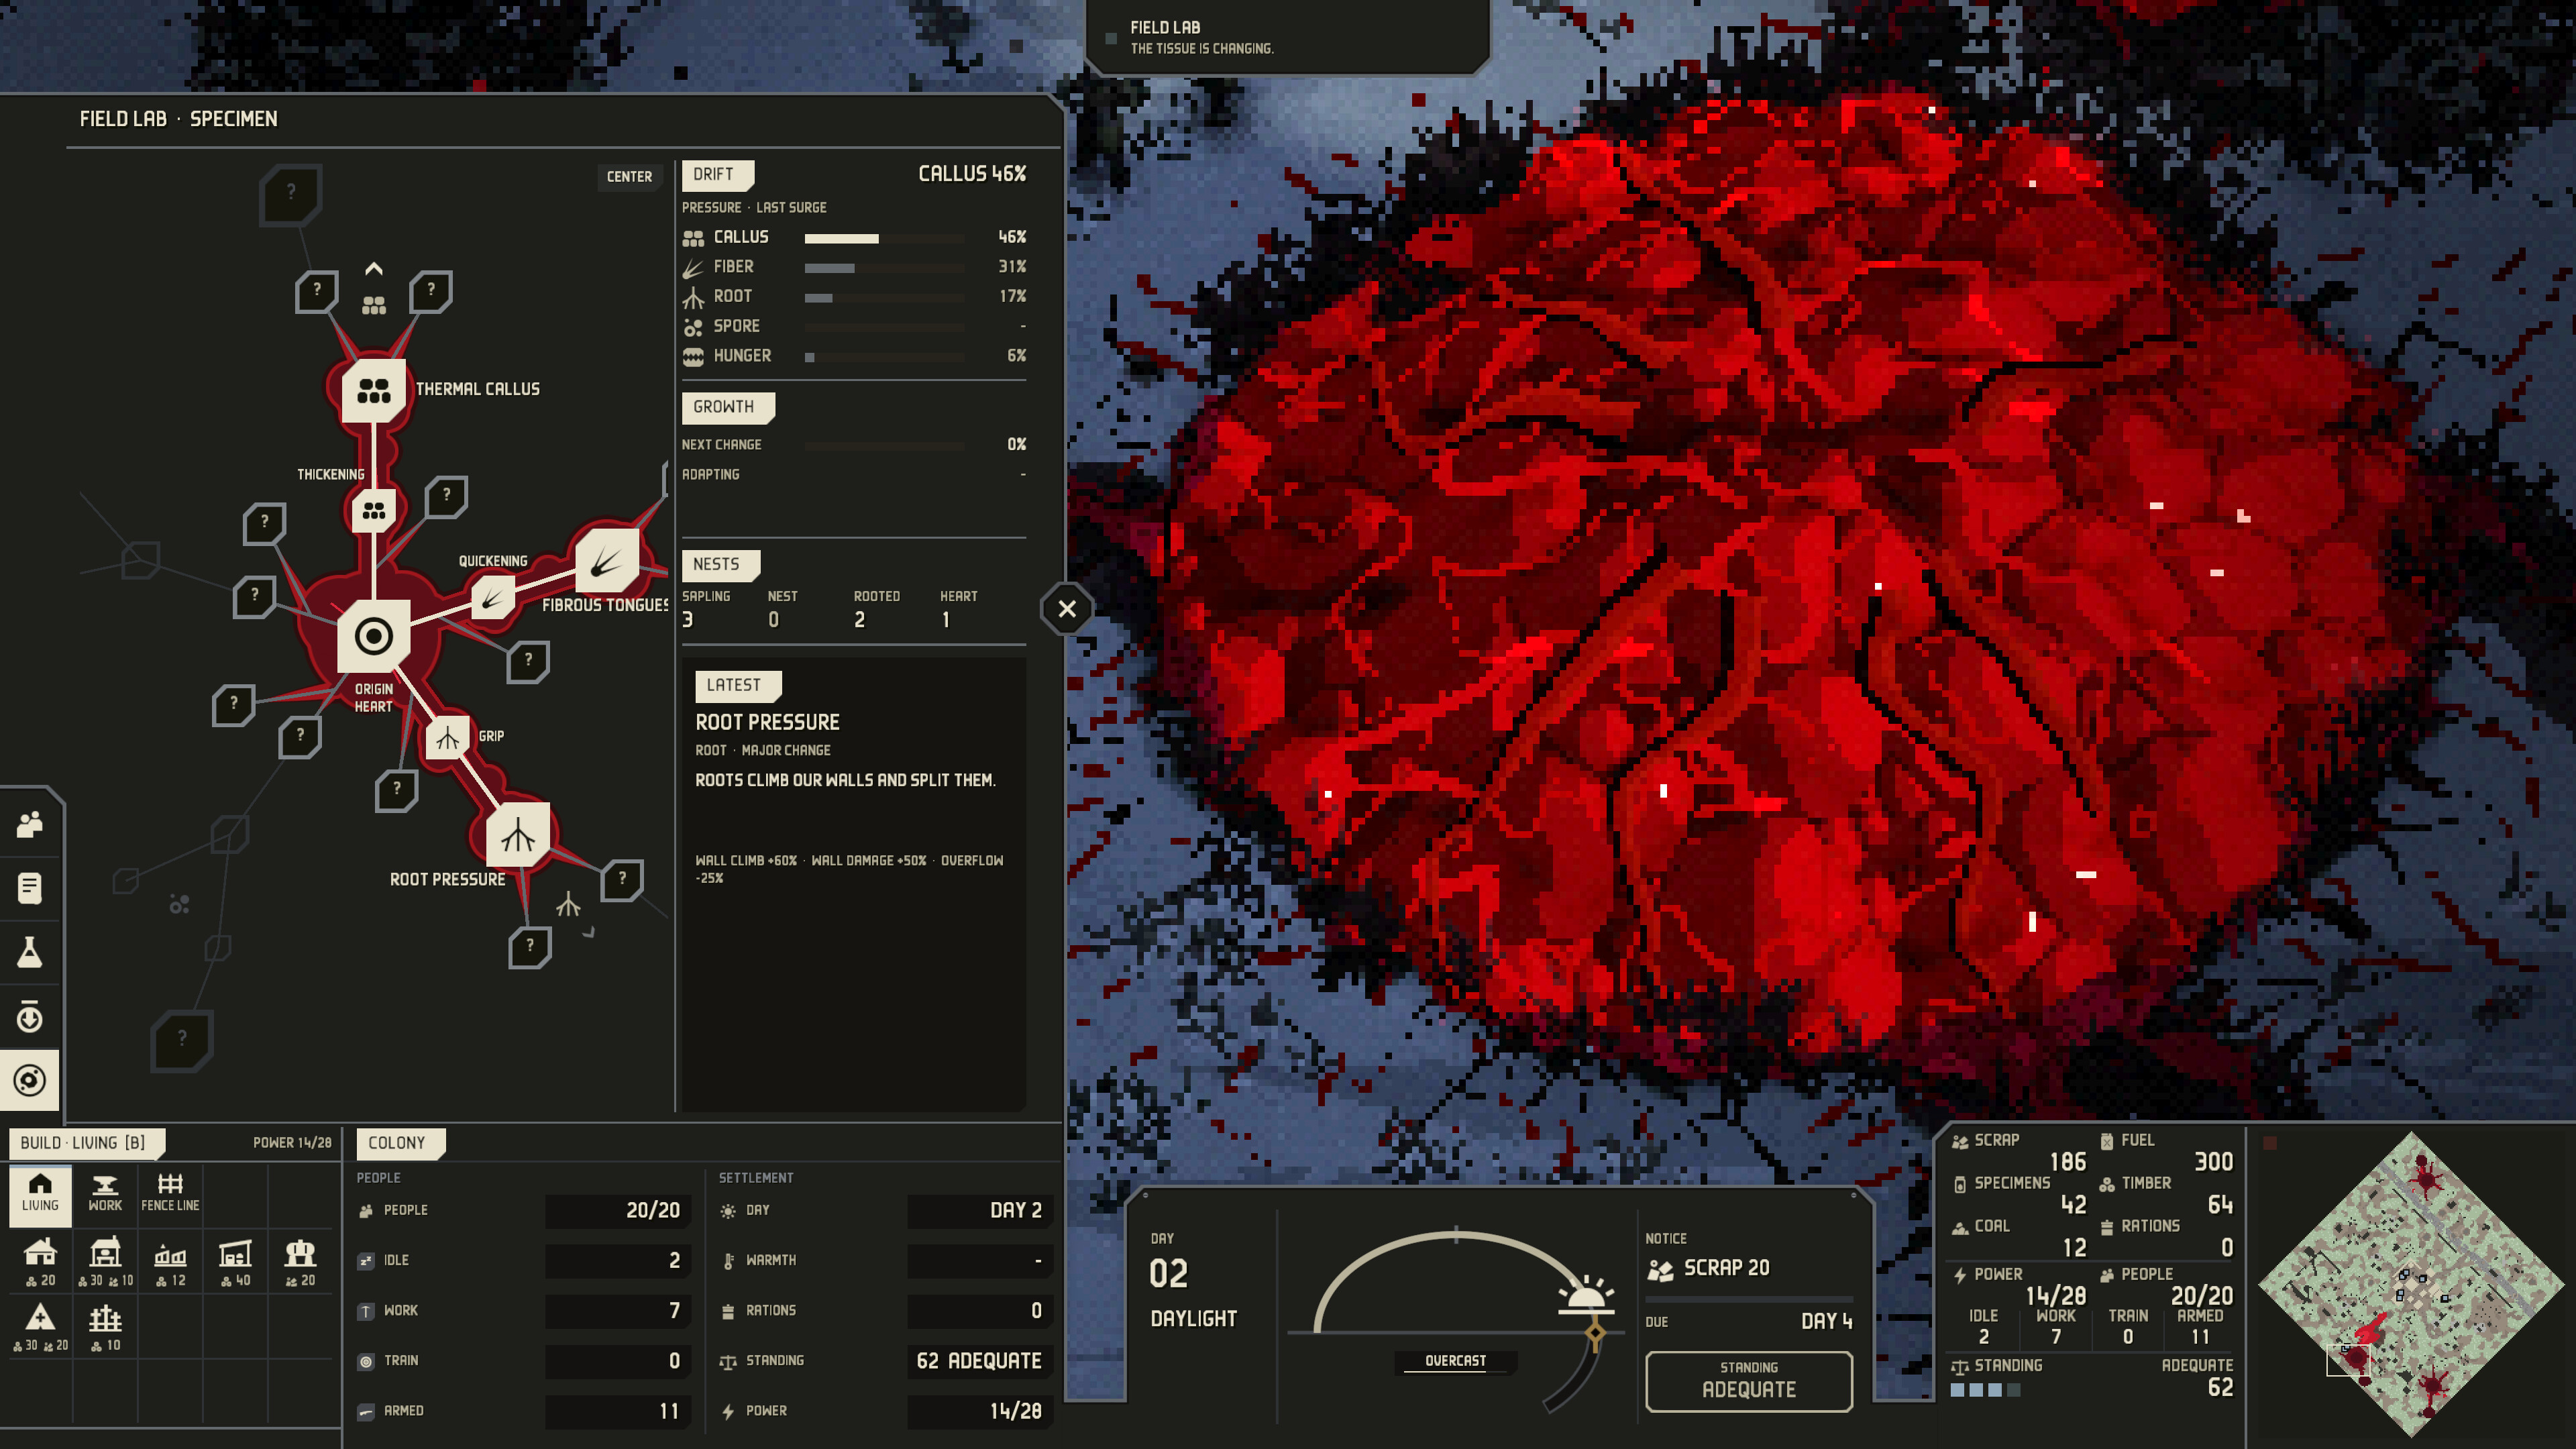Choose the tank building costing 20
This screenshot has height=1449, width=2576.
tap(300, 1262)
